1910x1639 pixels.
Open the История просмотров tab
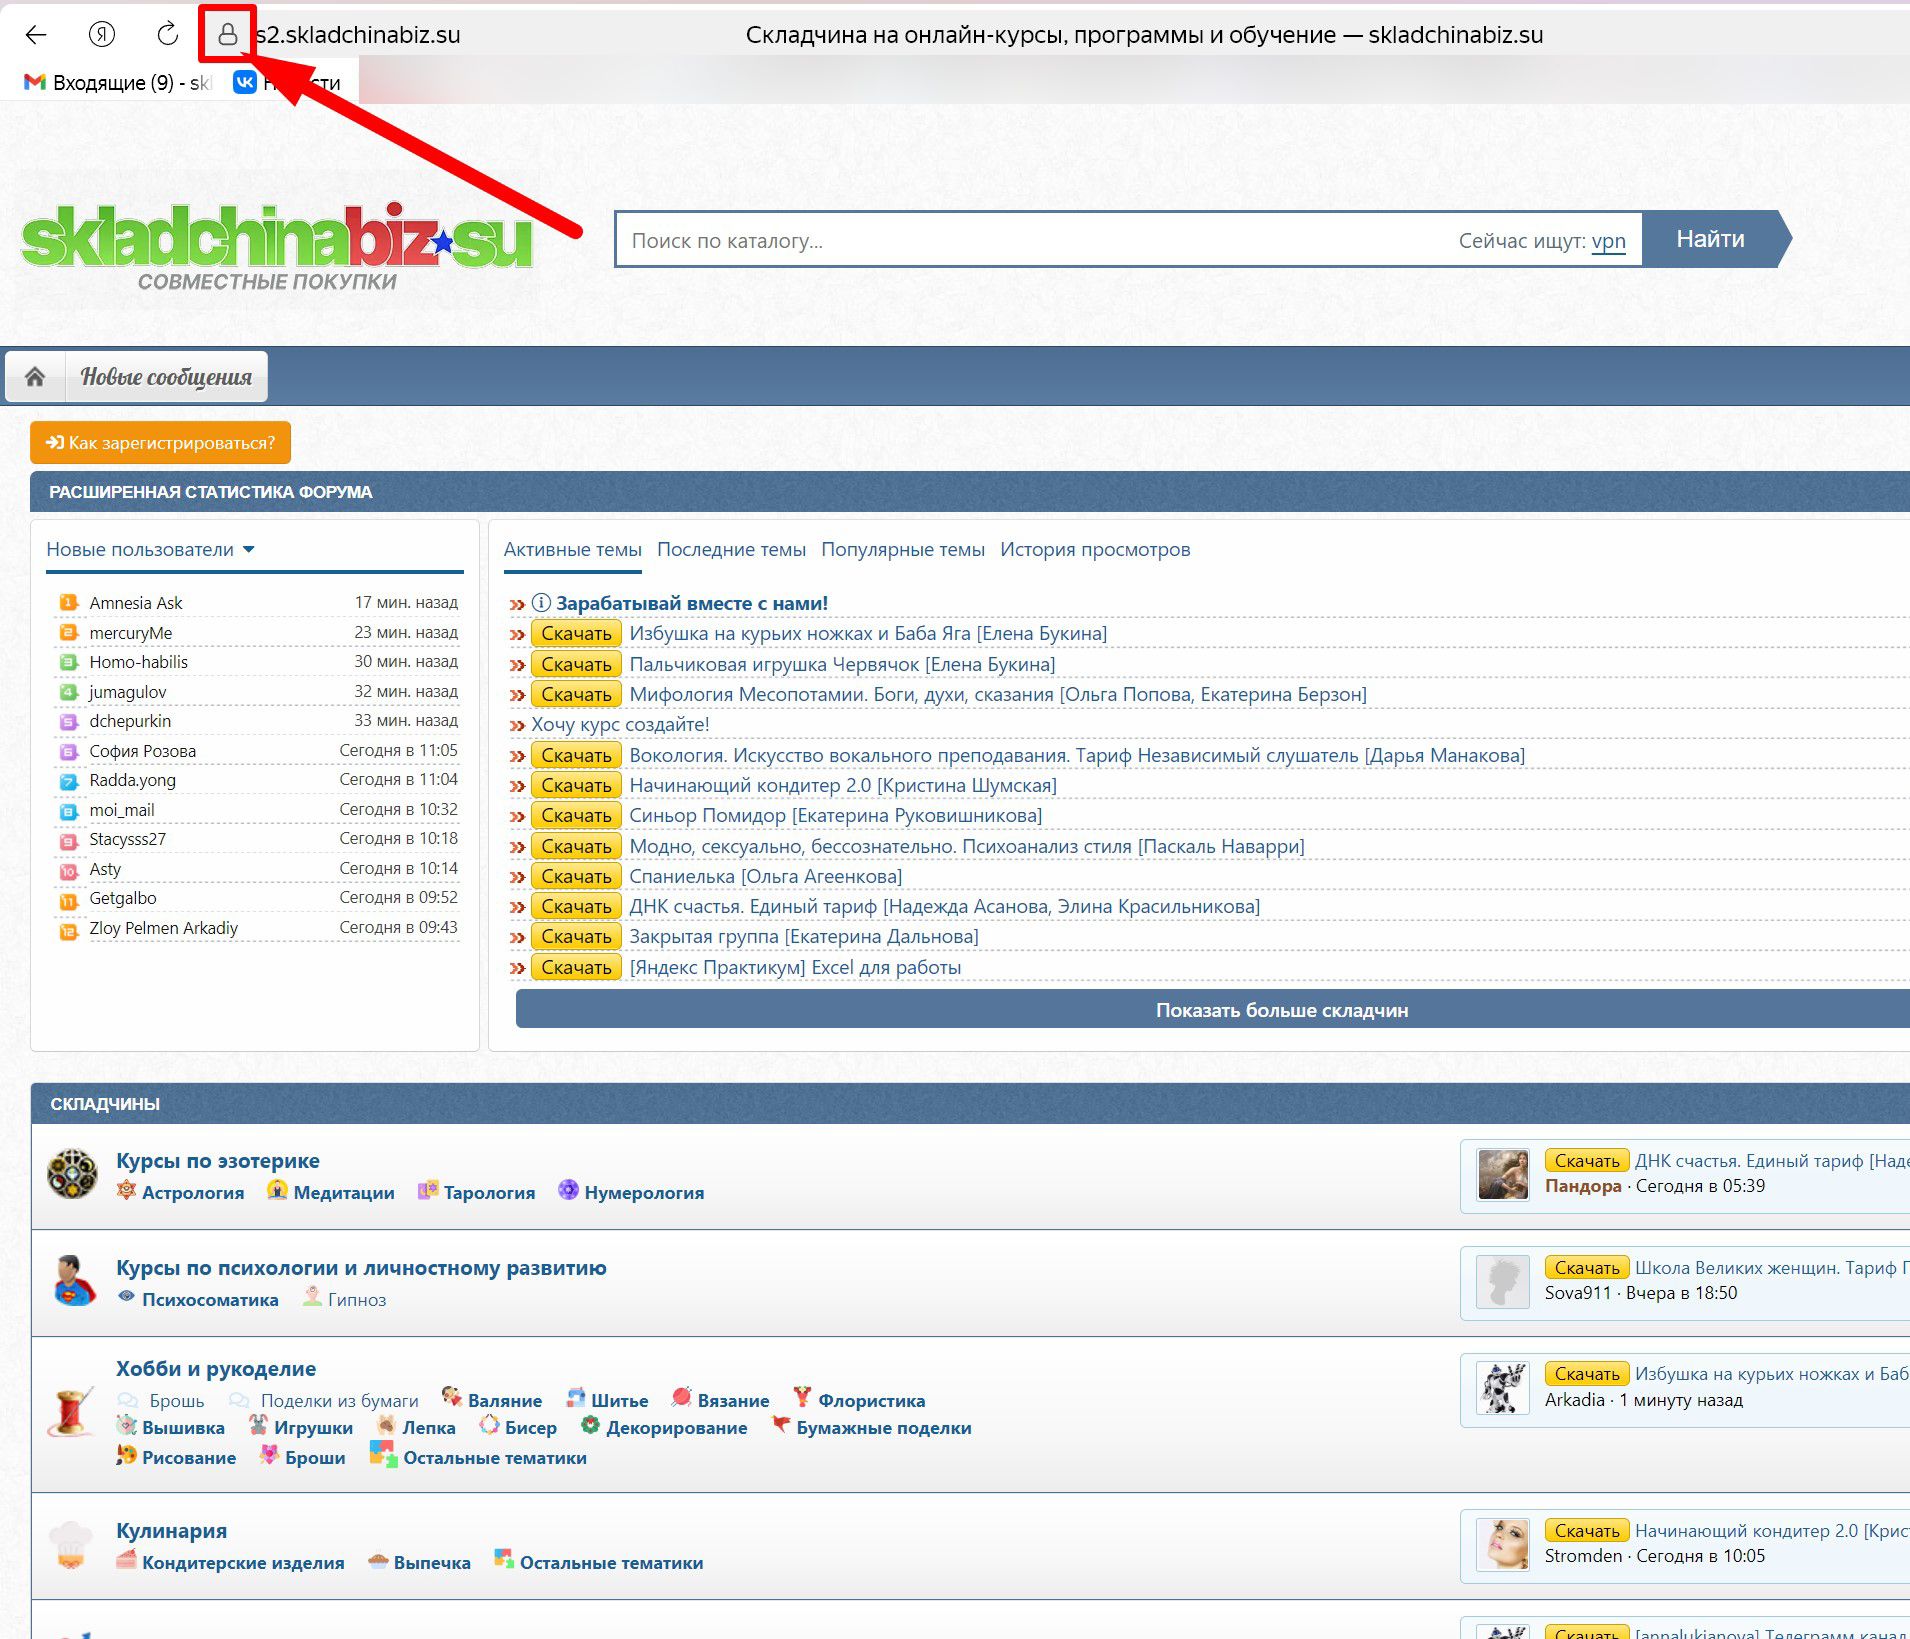(x=1097, y=549)
